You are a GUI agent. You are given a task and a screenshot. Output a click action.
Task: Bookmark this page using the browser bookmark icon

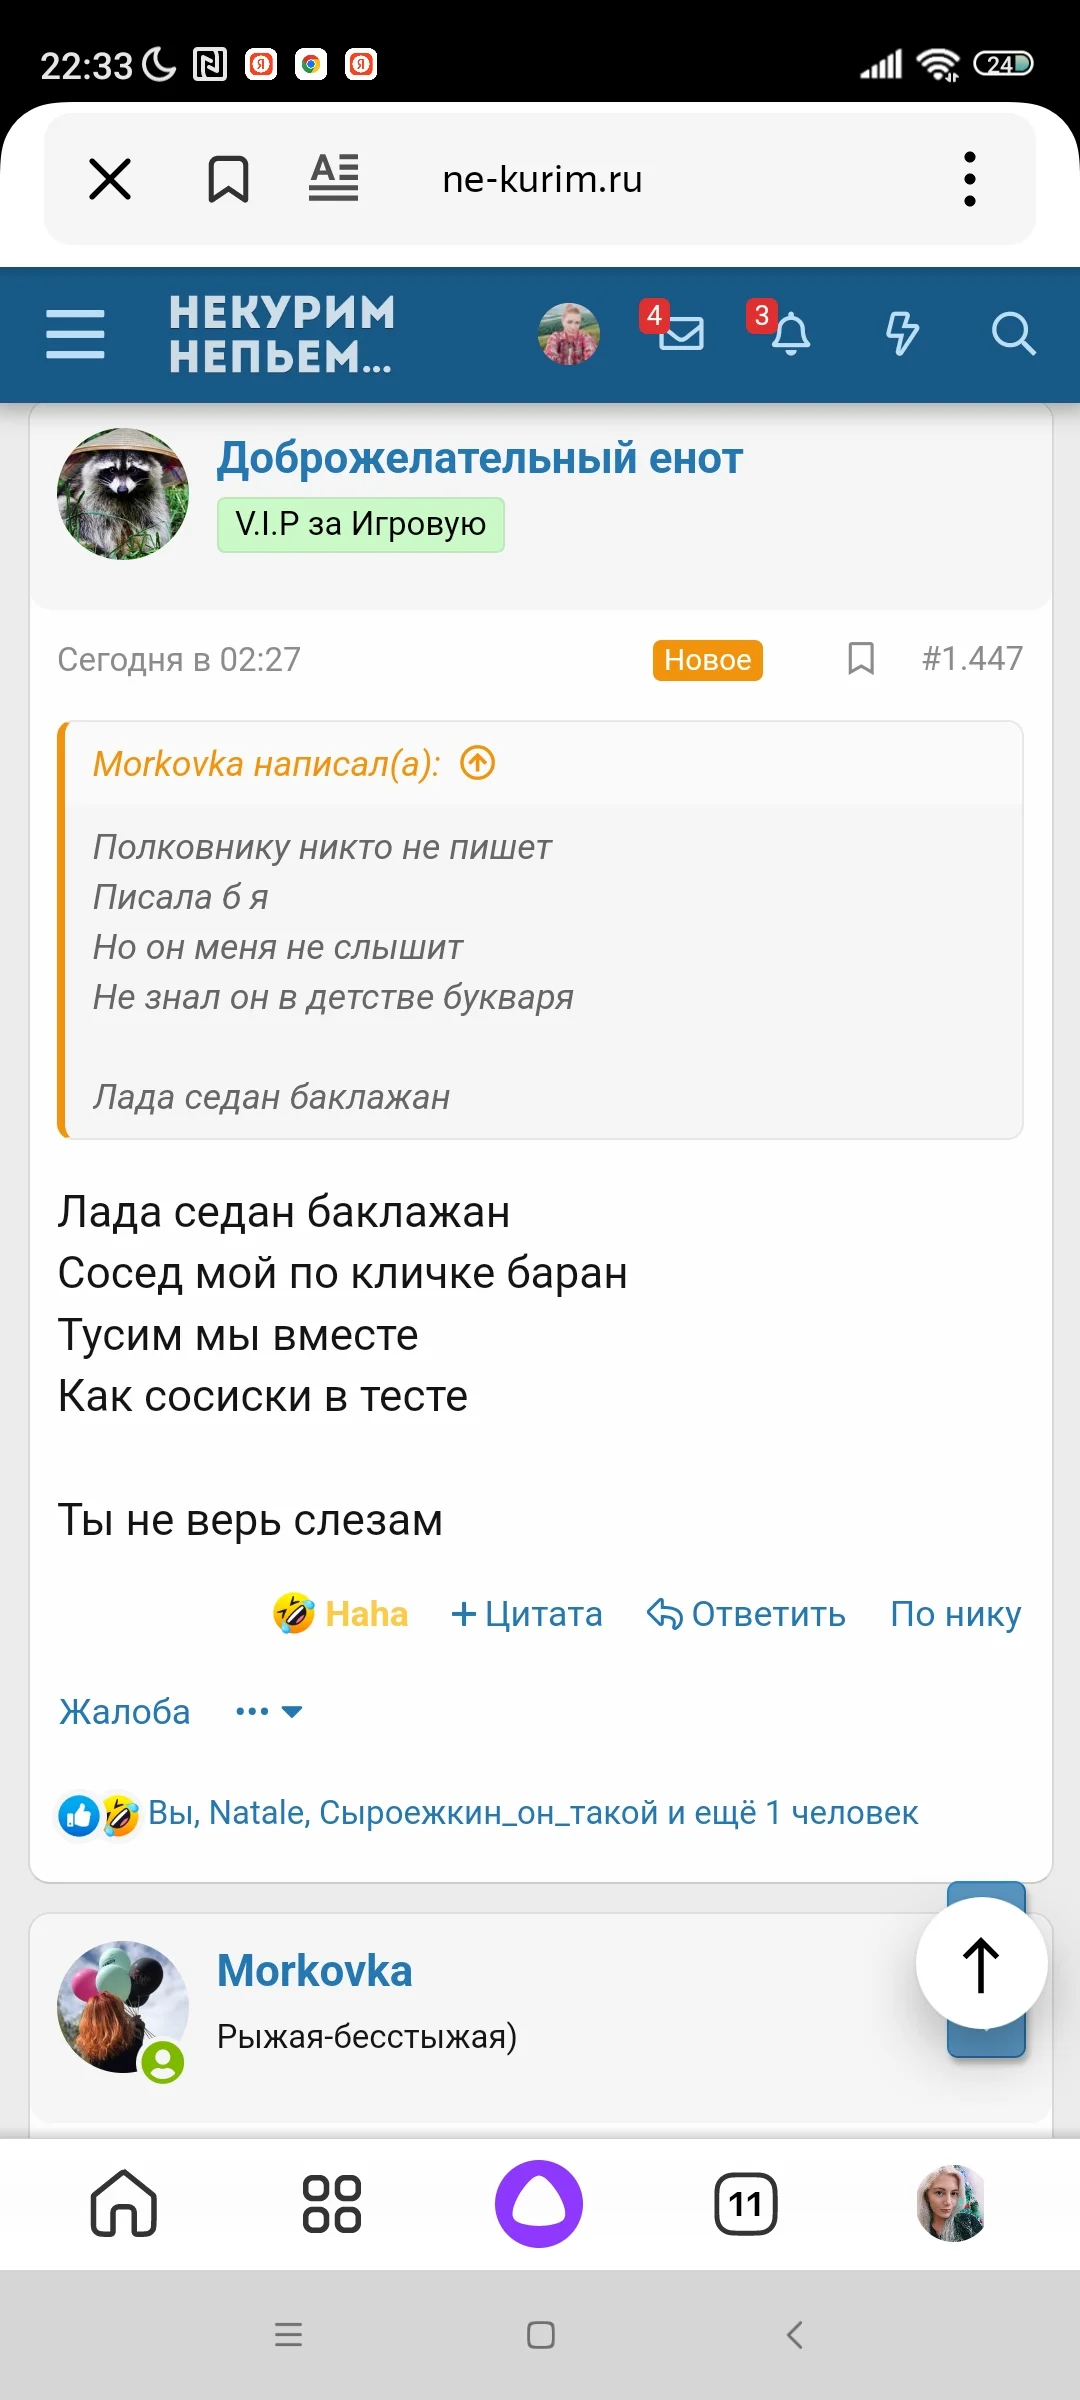pos(226,178)
